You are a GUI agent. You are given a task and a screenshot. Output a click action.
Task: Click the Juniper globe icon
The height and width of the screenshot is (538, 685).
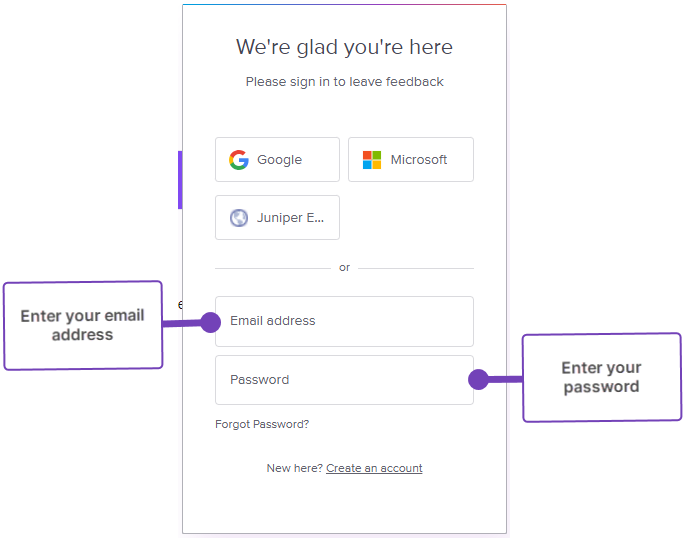click(x=239, y=218)
